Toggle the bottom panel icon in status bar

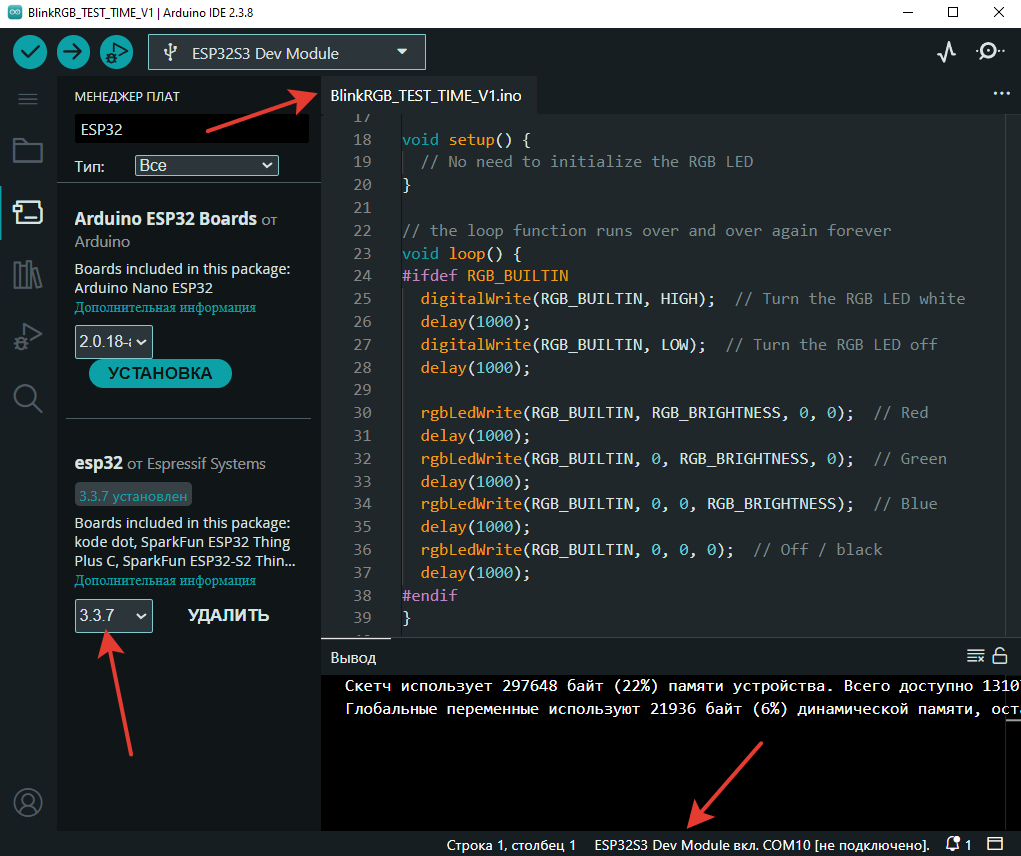pos(995,844)
